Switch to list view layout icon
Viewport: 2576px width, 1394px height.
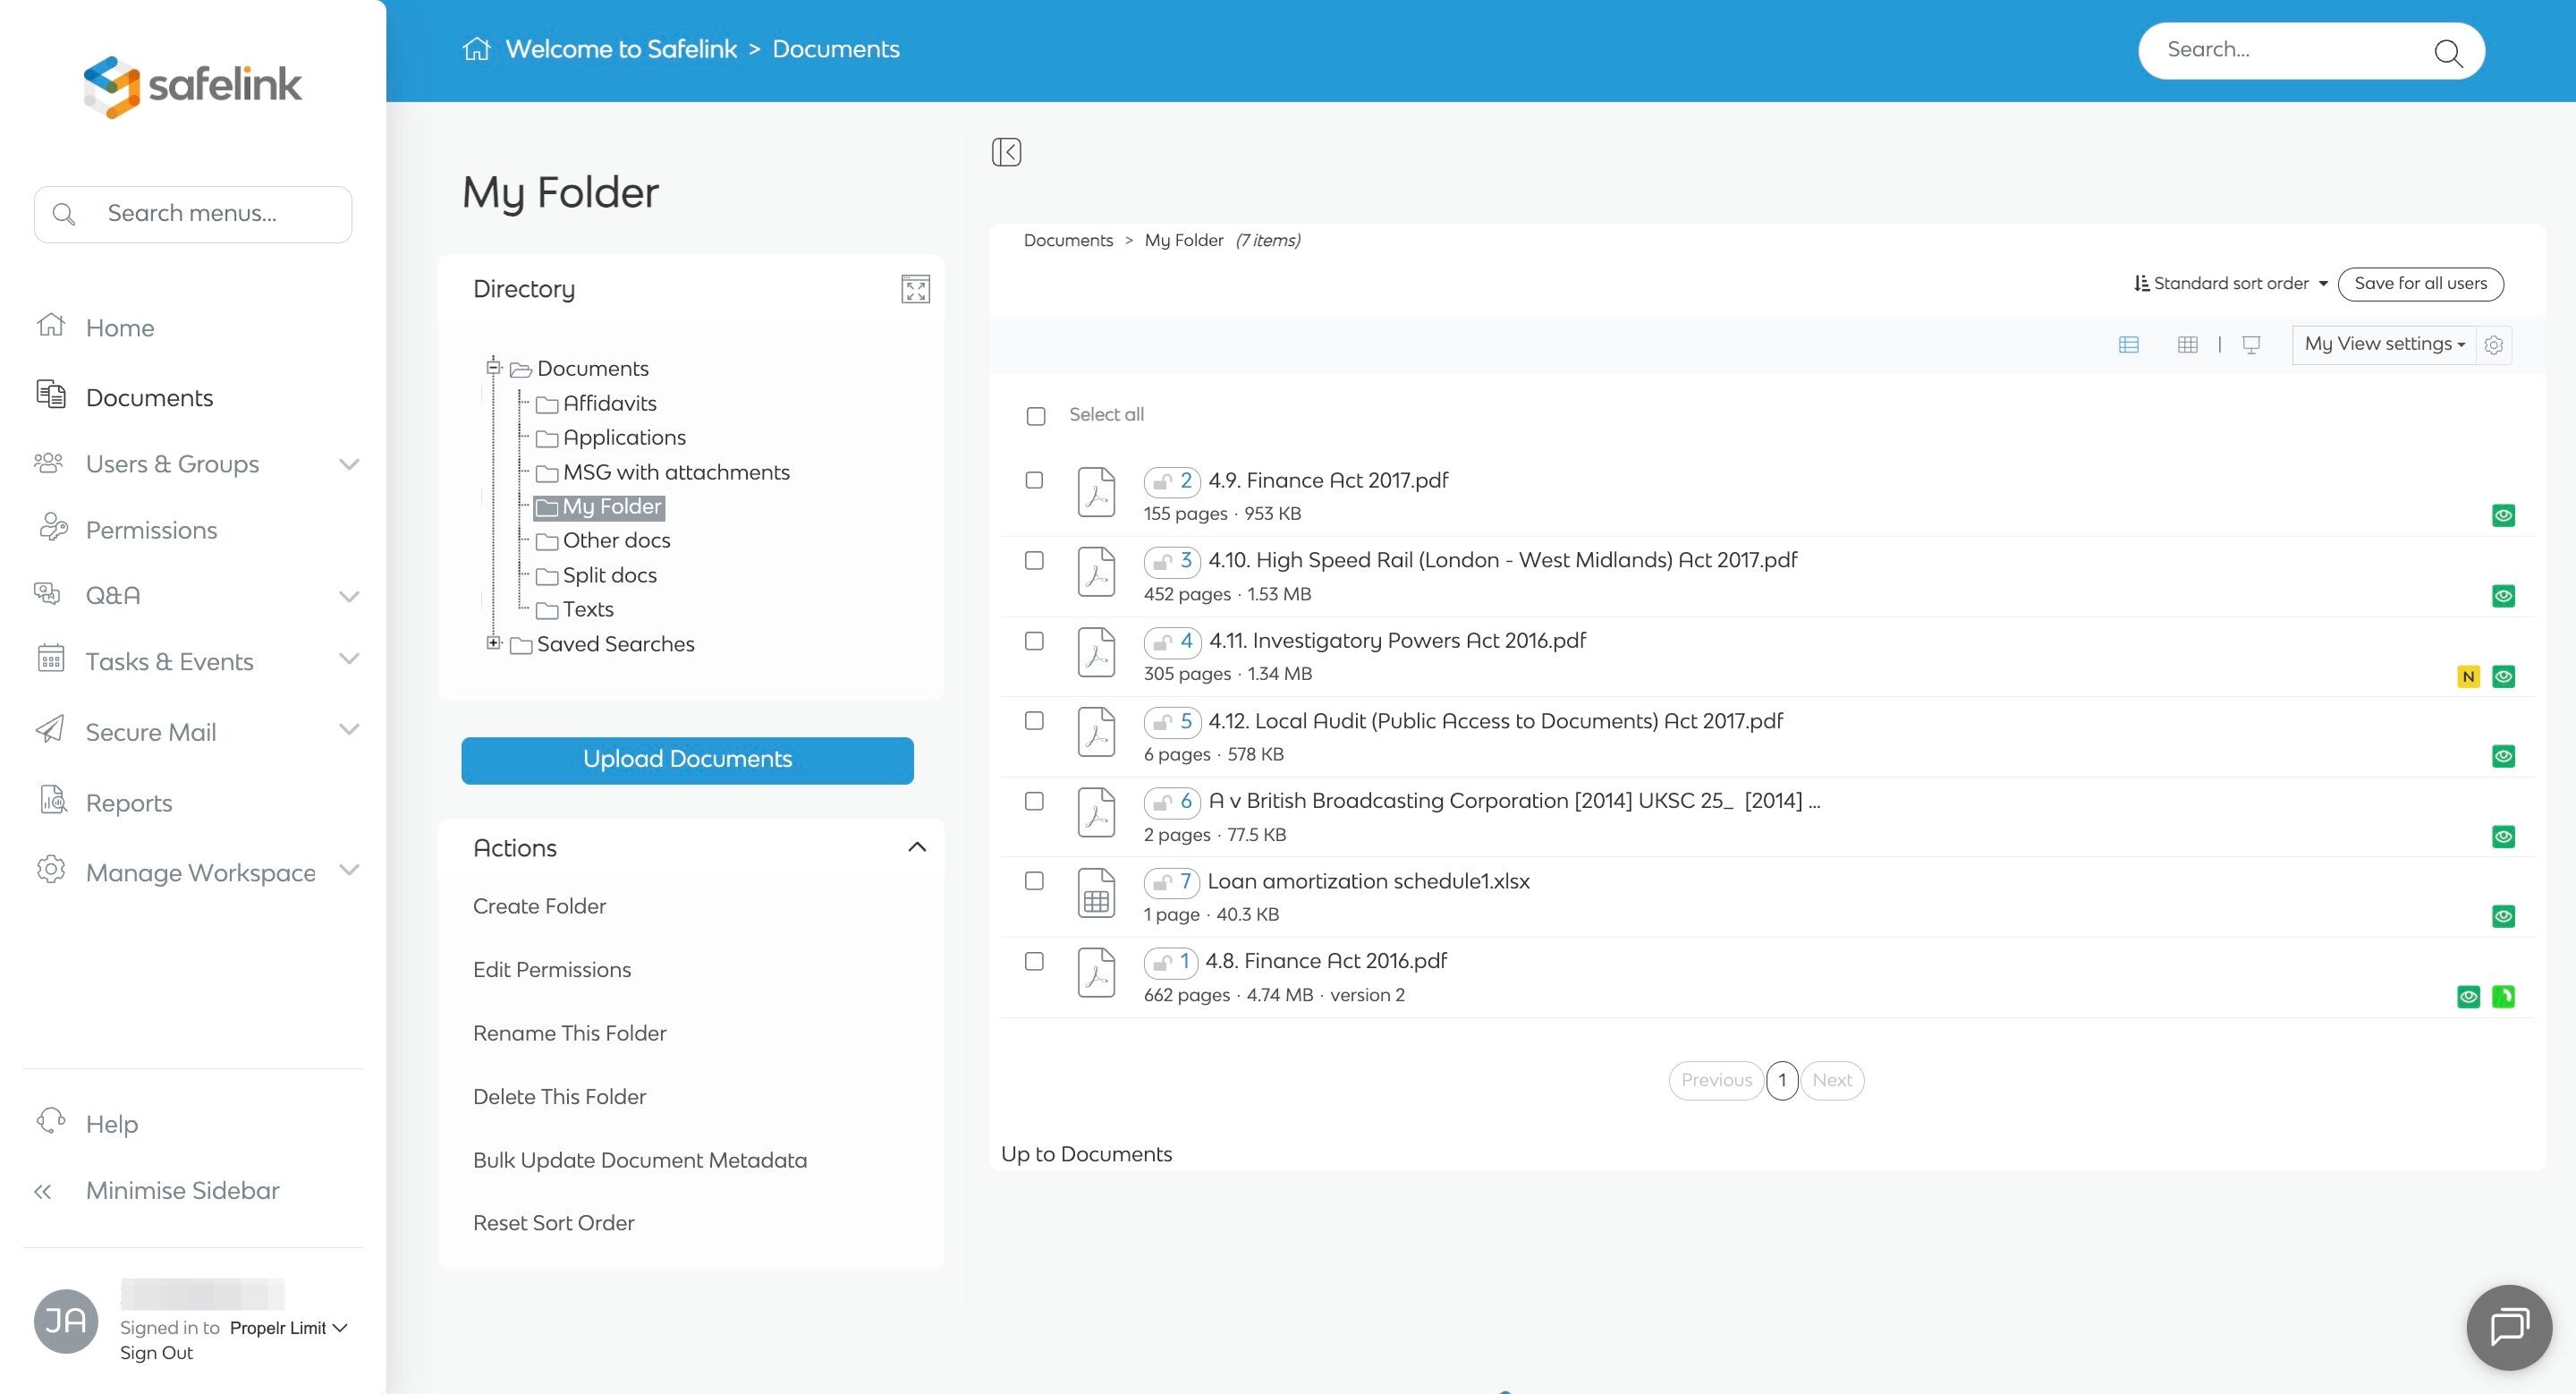[2128, 345]
